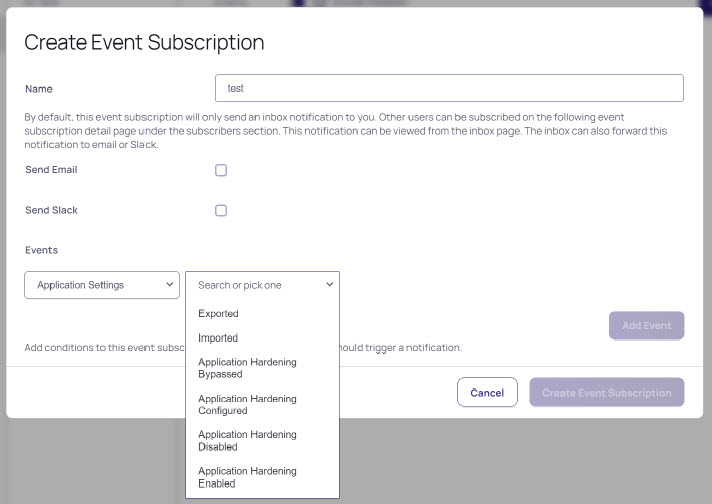Click the chevron arrow in Application Settings dropdown
The height and width of the screenshot is (504, 712).
168,285
